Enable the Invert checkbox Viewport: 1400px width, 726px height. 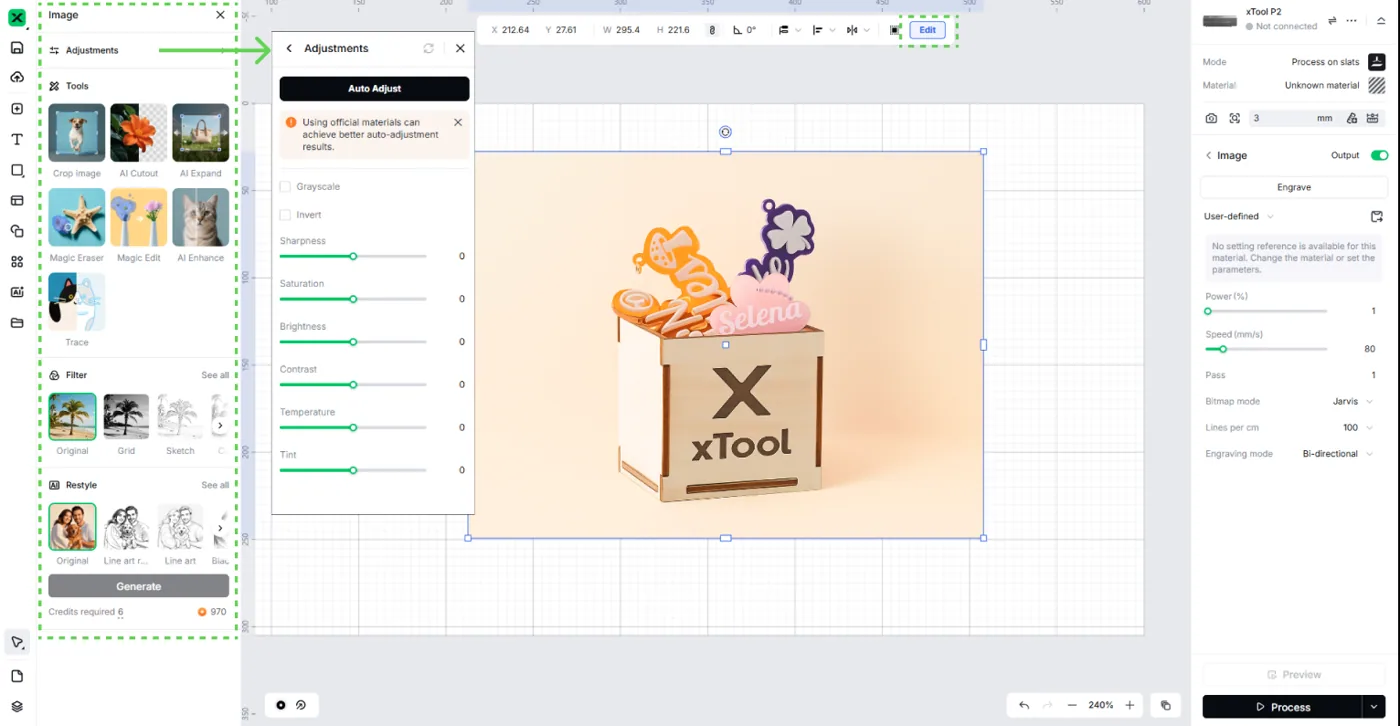(285, 215)
